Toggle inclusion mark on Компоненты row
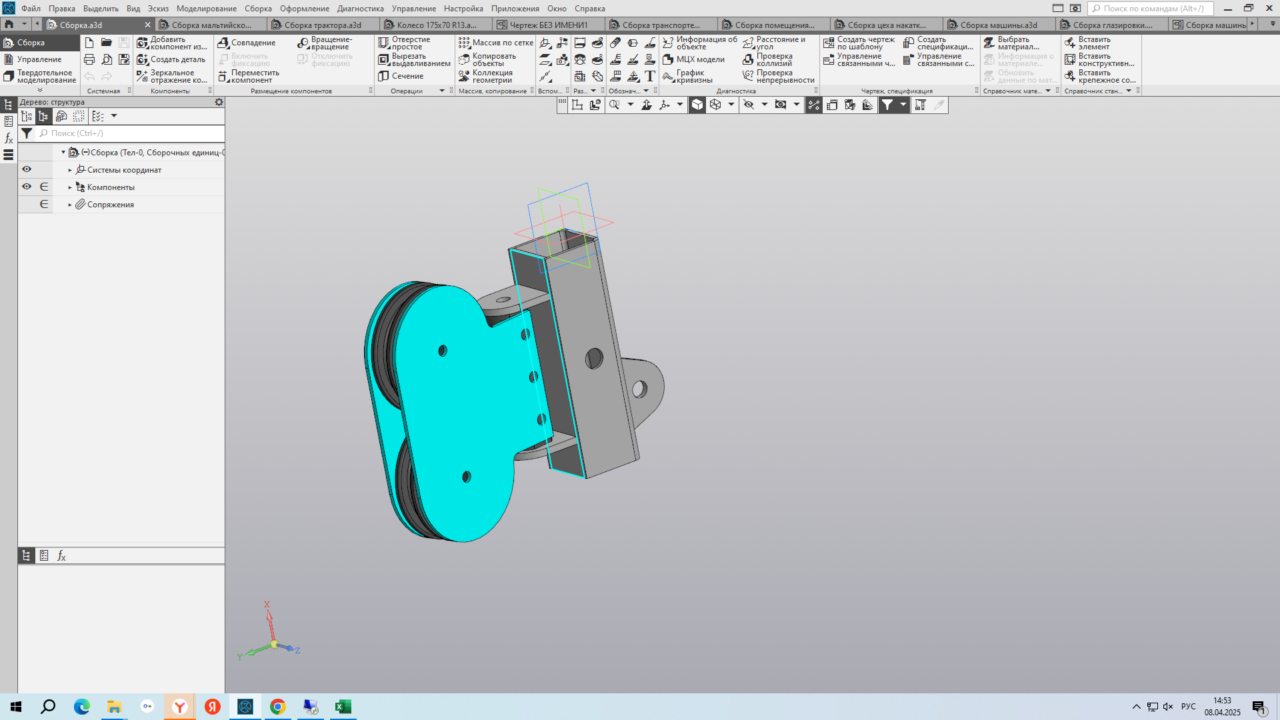1280x720 pixels. pos(44,187)
